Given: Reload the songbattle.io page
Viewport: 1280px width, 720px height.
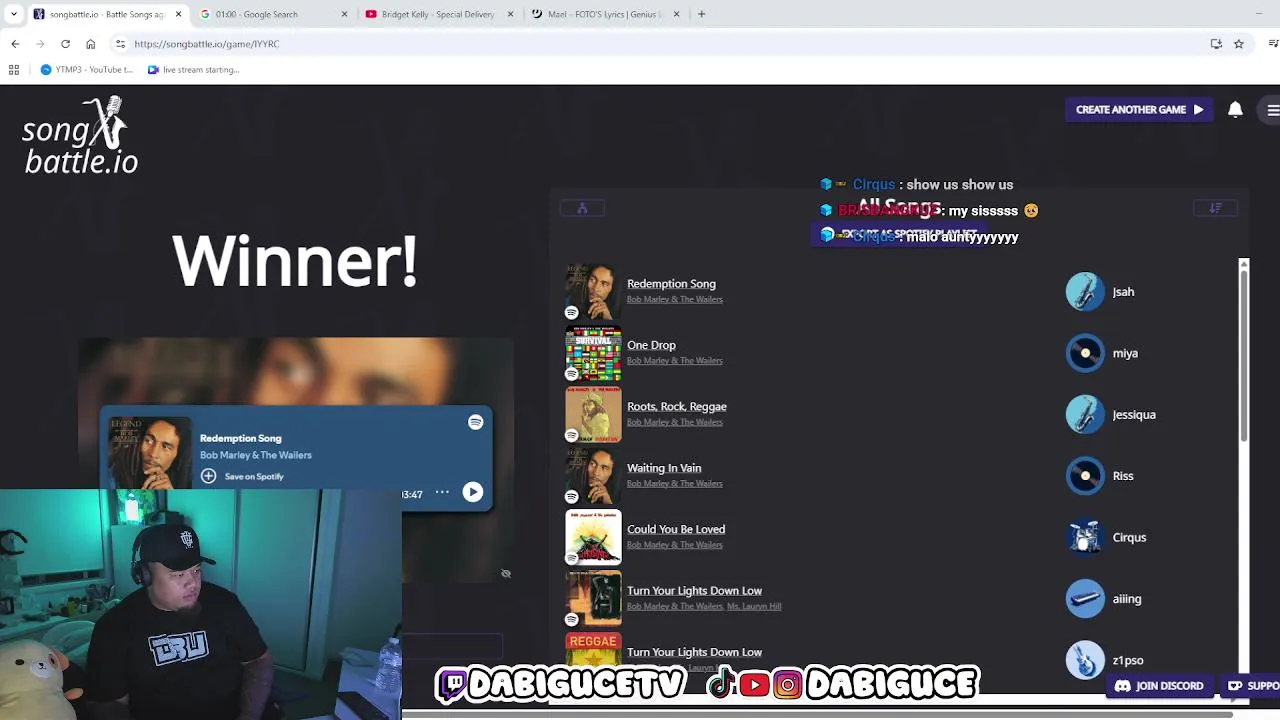Looking at the screenshot, I should [65, 44].
